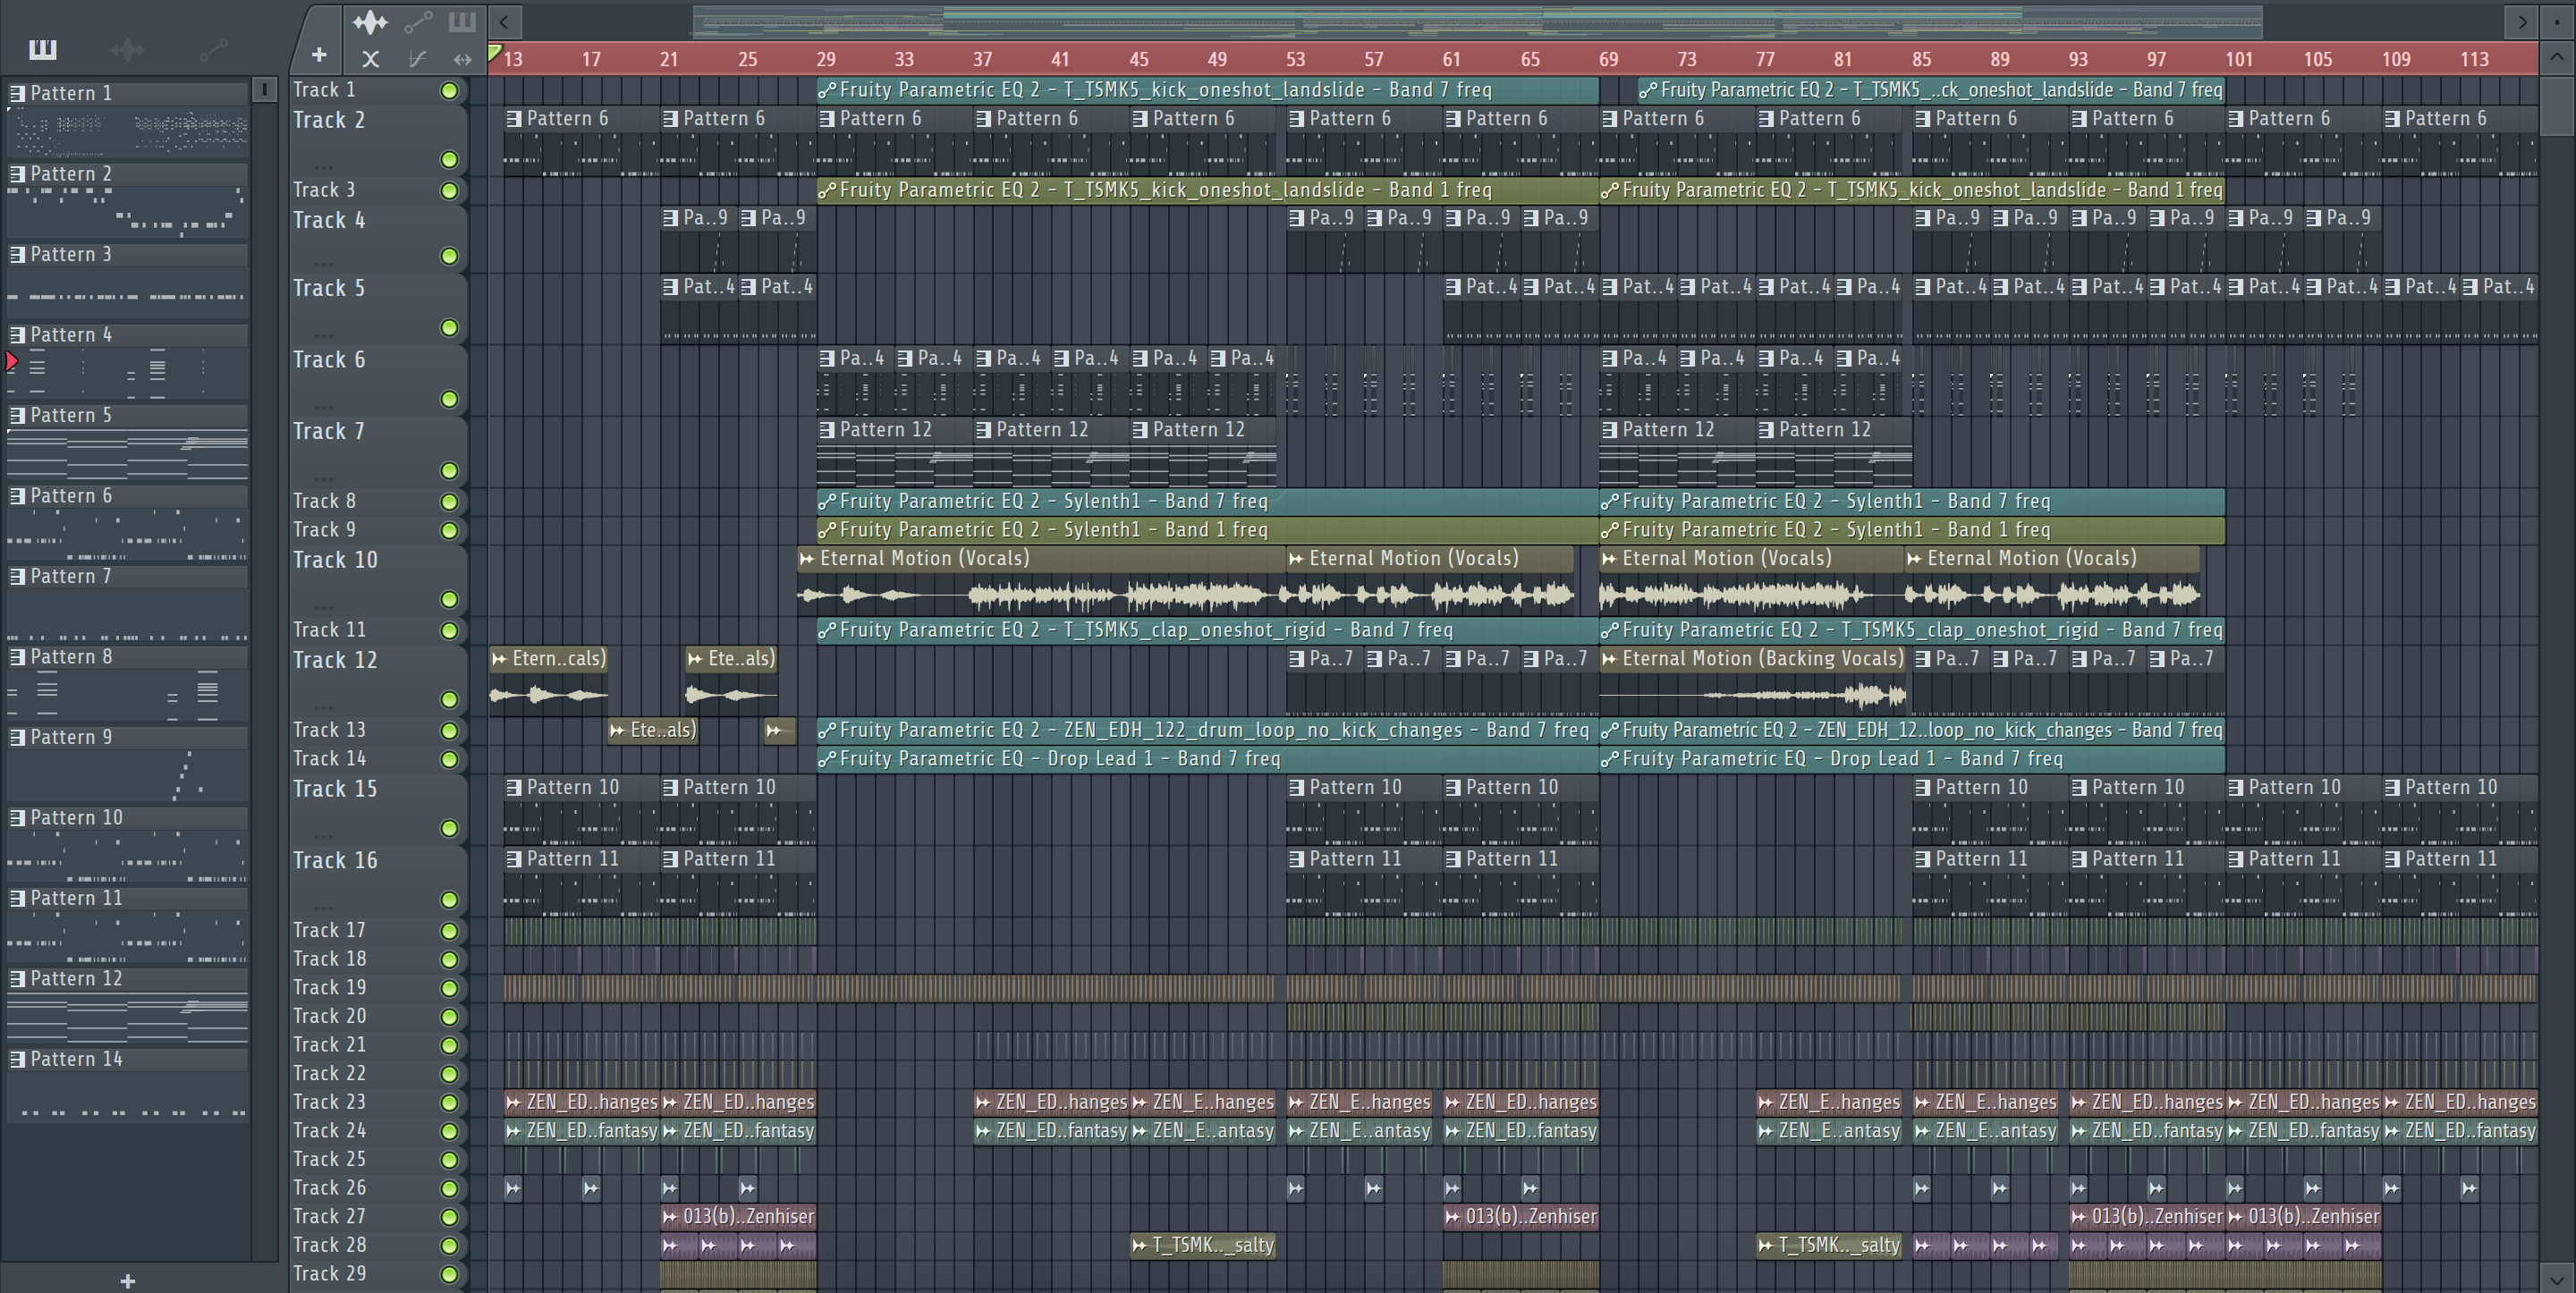Screen dimensions: 2576x1293
Task: Click the Pattern 9 picker piano icon
Action: (17, 737)
